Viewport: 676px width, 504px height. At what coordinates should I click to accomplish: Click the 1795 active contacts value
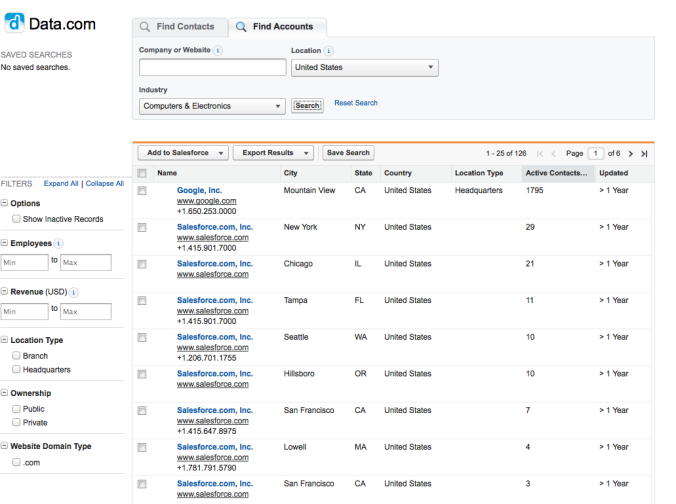point(535,191)
